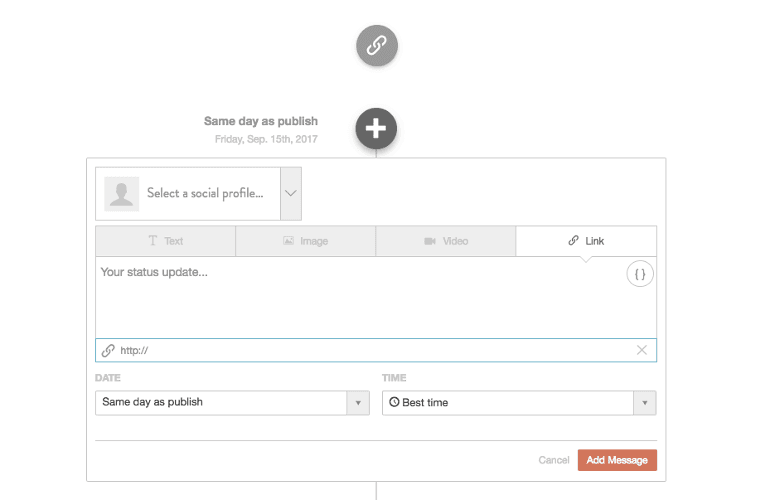Switch to the Text tab
Viewport: 770px width, 500px height.
point(165,241)
